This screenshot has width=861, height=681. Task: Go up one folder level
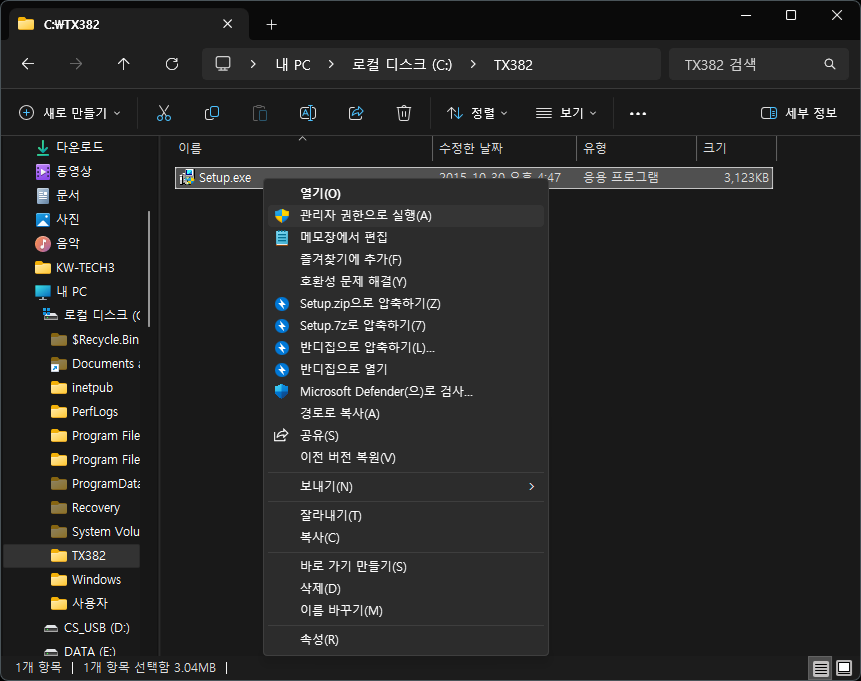pos(124,64)
